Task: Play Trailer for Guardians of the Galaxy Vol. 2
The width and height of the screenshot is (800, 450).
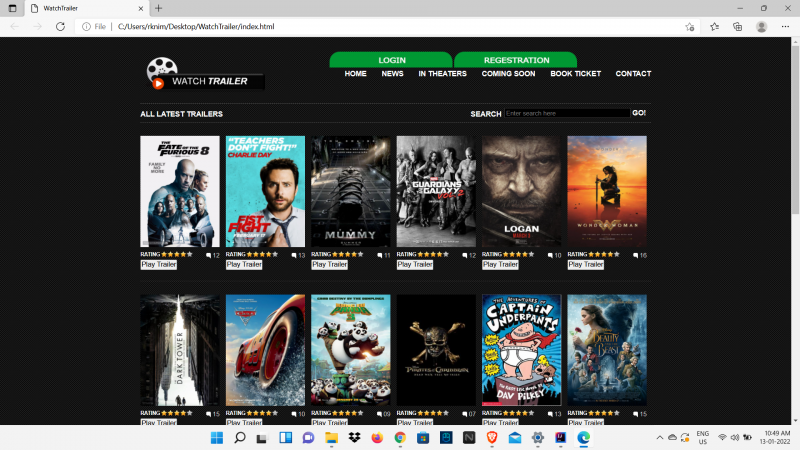Action: [415, 265]
